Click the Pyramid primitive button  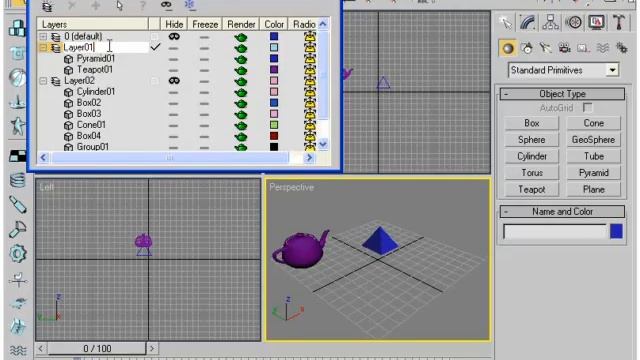[593, 173]
